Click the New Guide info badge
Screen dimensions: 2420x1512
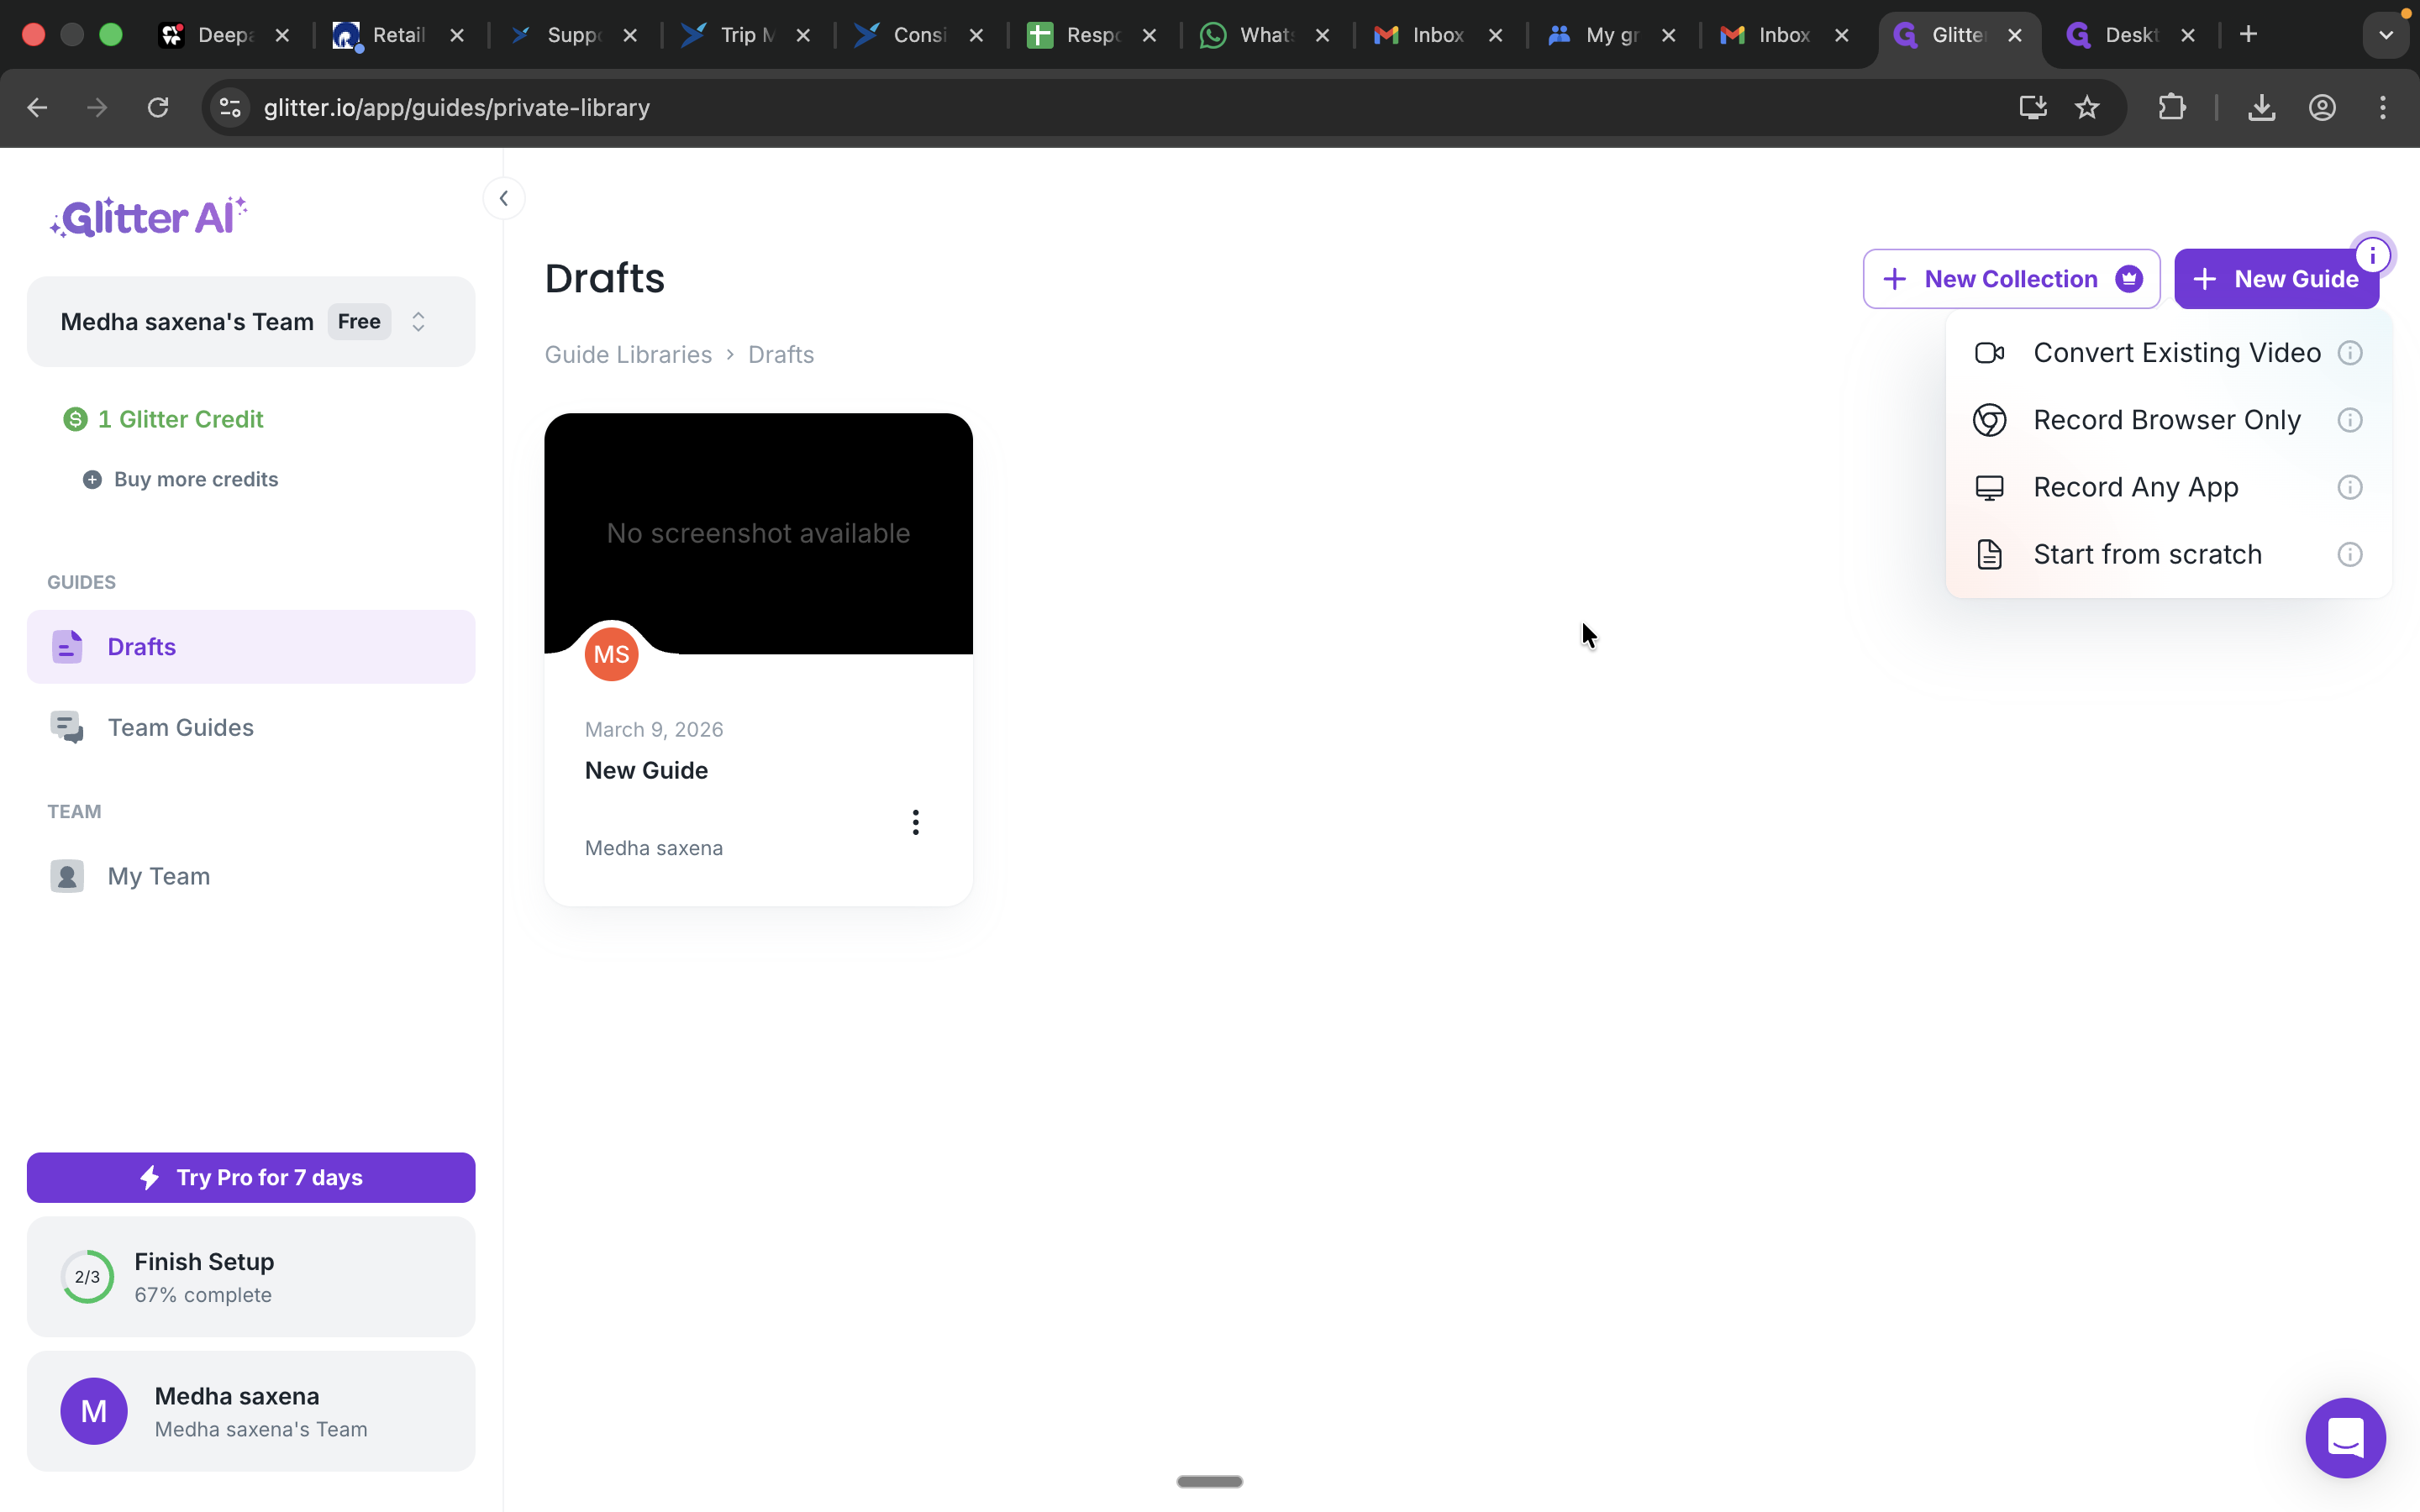tap(2372, 256)
